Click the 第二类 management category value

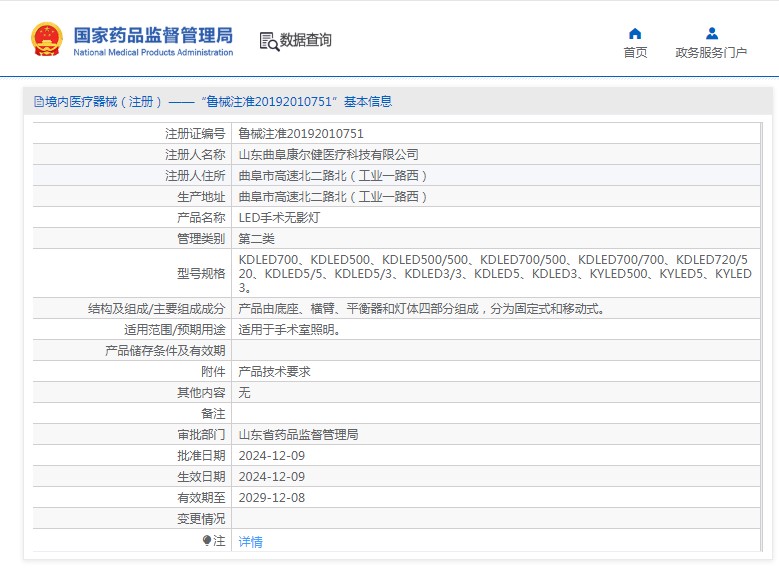256,239
